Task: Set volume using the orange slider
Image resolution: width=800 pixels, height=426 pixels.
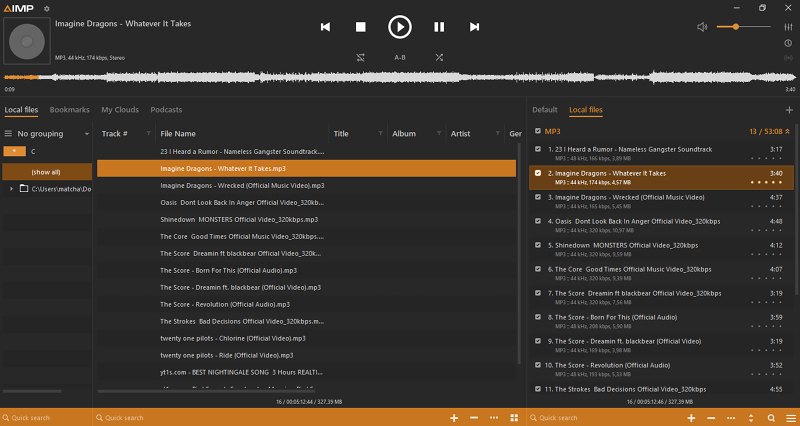Action: click(x=743, y=27)
